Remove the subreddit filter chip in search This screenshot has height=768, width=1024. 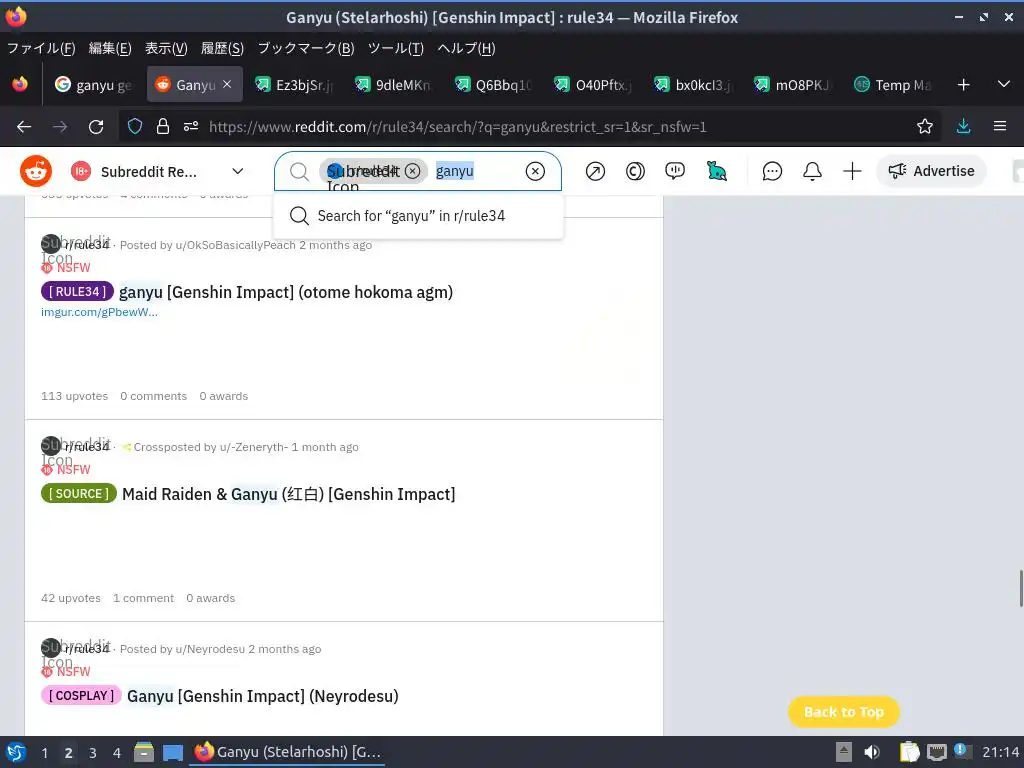[412, 171]
